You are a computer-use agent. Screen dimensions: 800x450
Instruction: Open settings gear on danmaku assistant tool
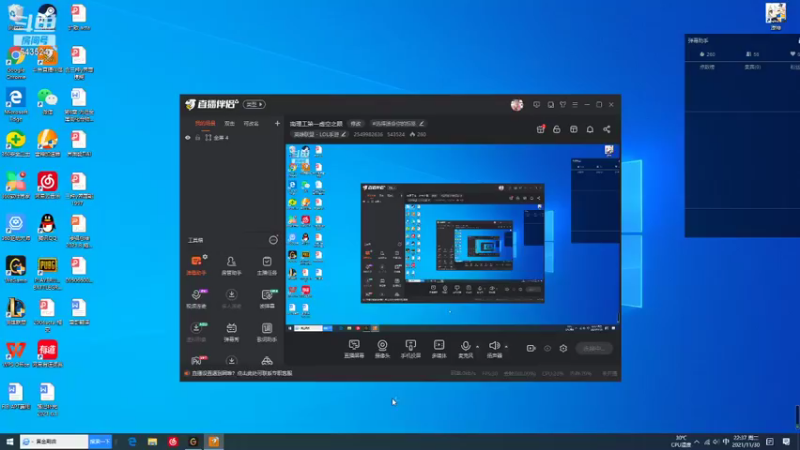coord(205,257)
